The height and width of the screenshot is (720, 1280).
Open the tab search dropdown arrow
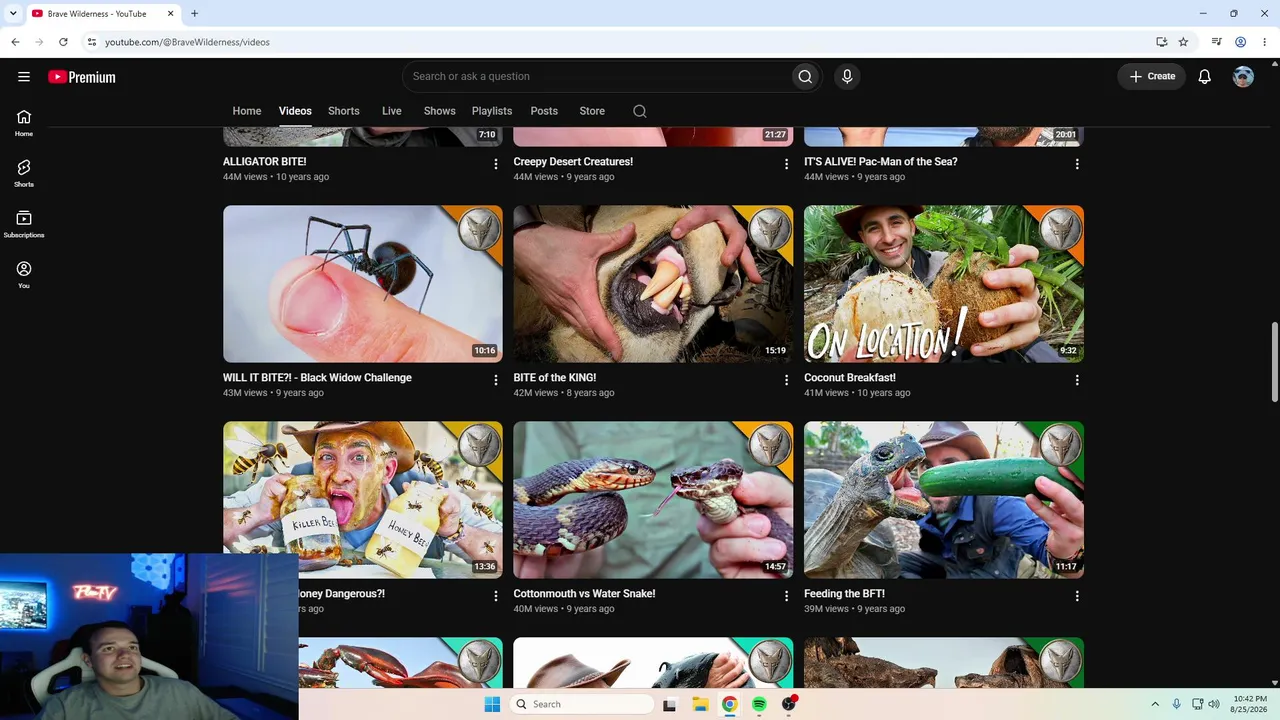13,14
